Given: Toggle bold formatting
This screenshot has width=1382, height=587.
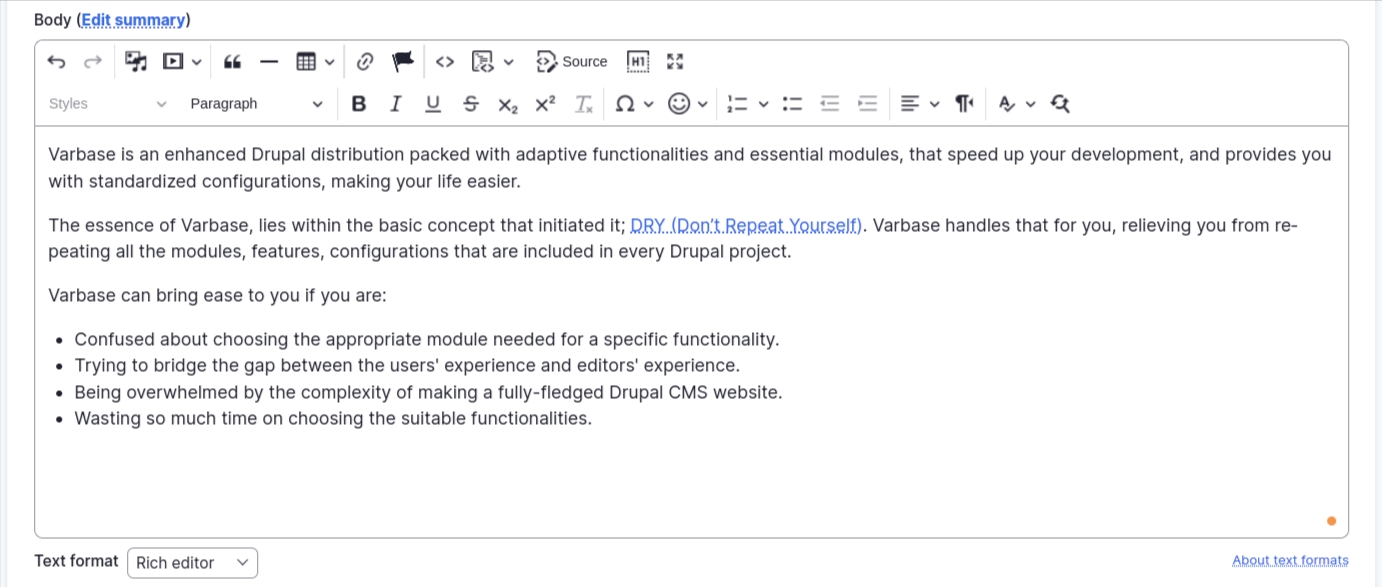Looking at the screenshot, I should coord(359,104).
